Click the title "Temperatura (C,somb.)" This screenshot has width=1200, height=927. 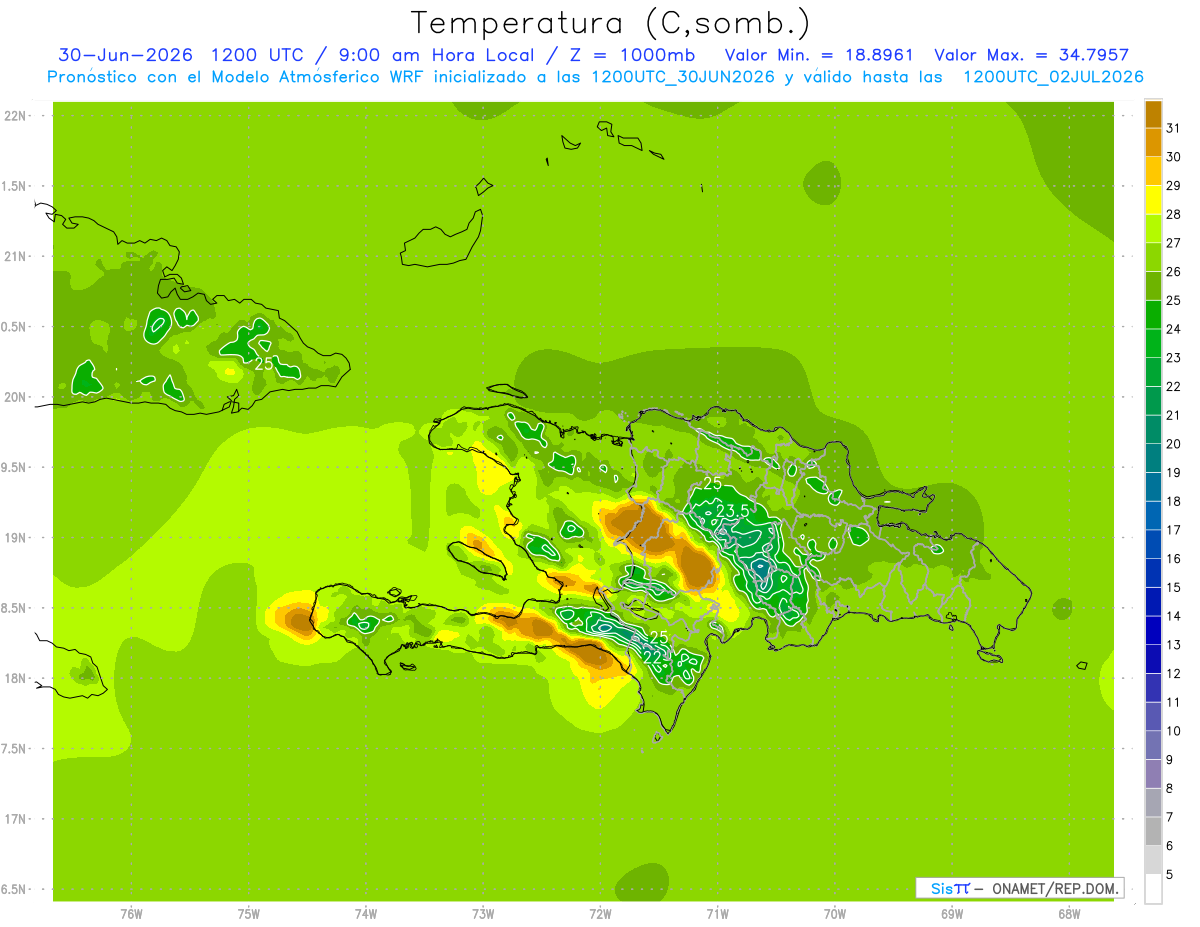pos(610,23)
